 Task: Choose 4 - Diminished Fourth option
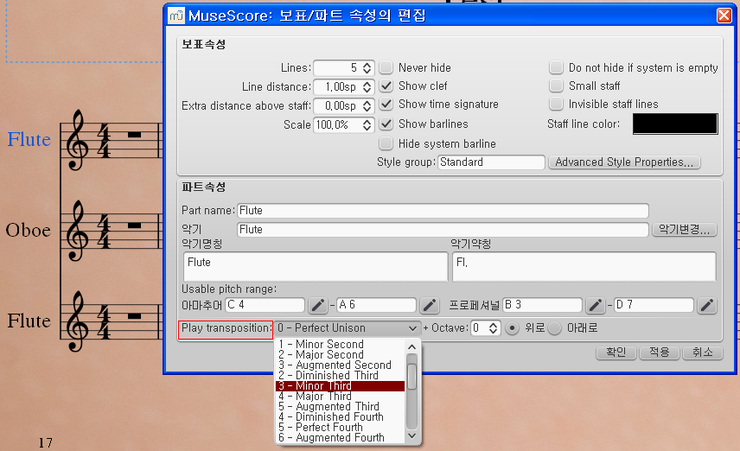pos(340,417)
